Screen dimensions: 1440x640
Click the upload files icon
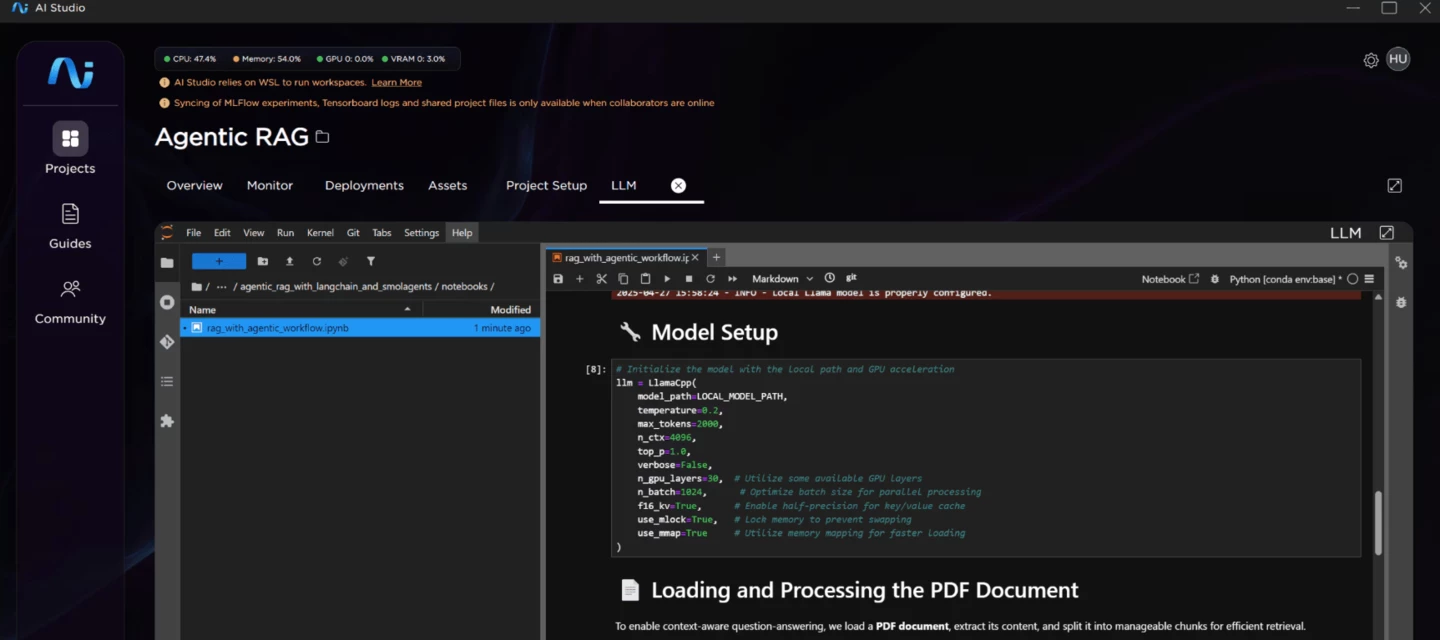(x=290, y=261)
